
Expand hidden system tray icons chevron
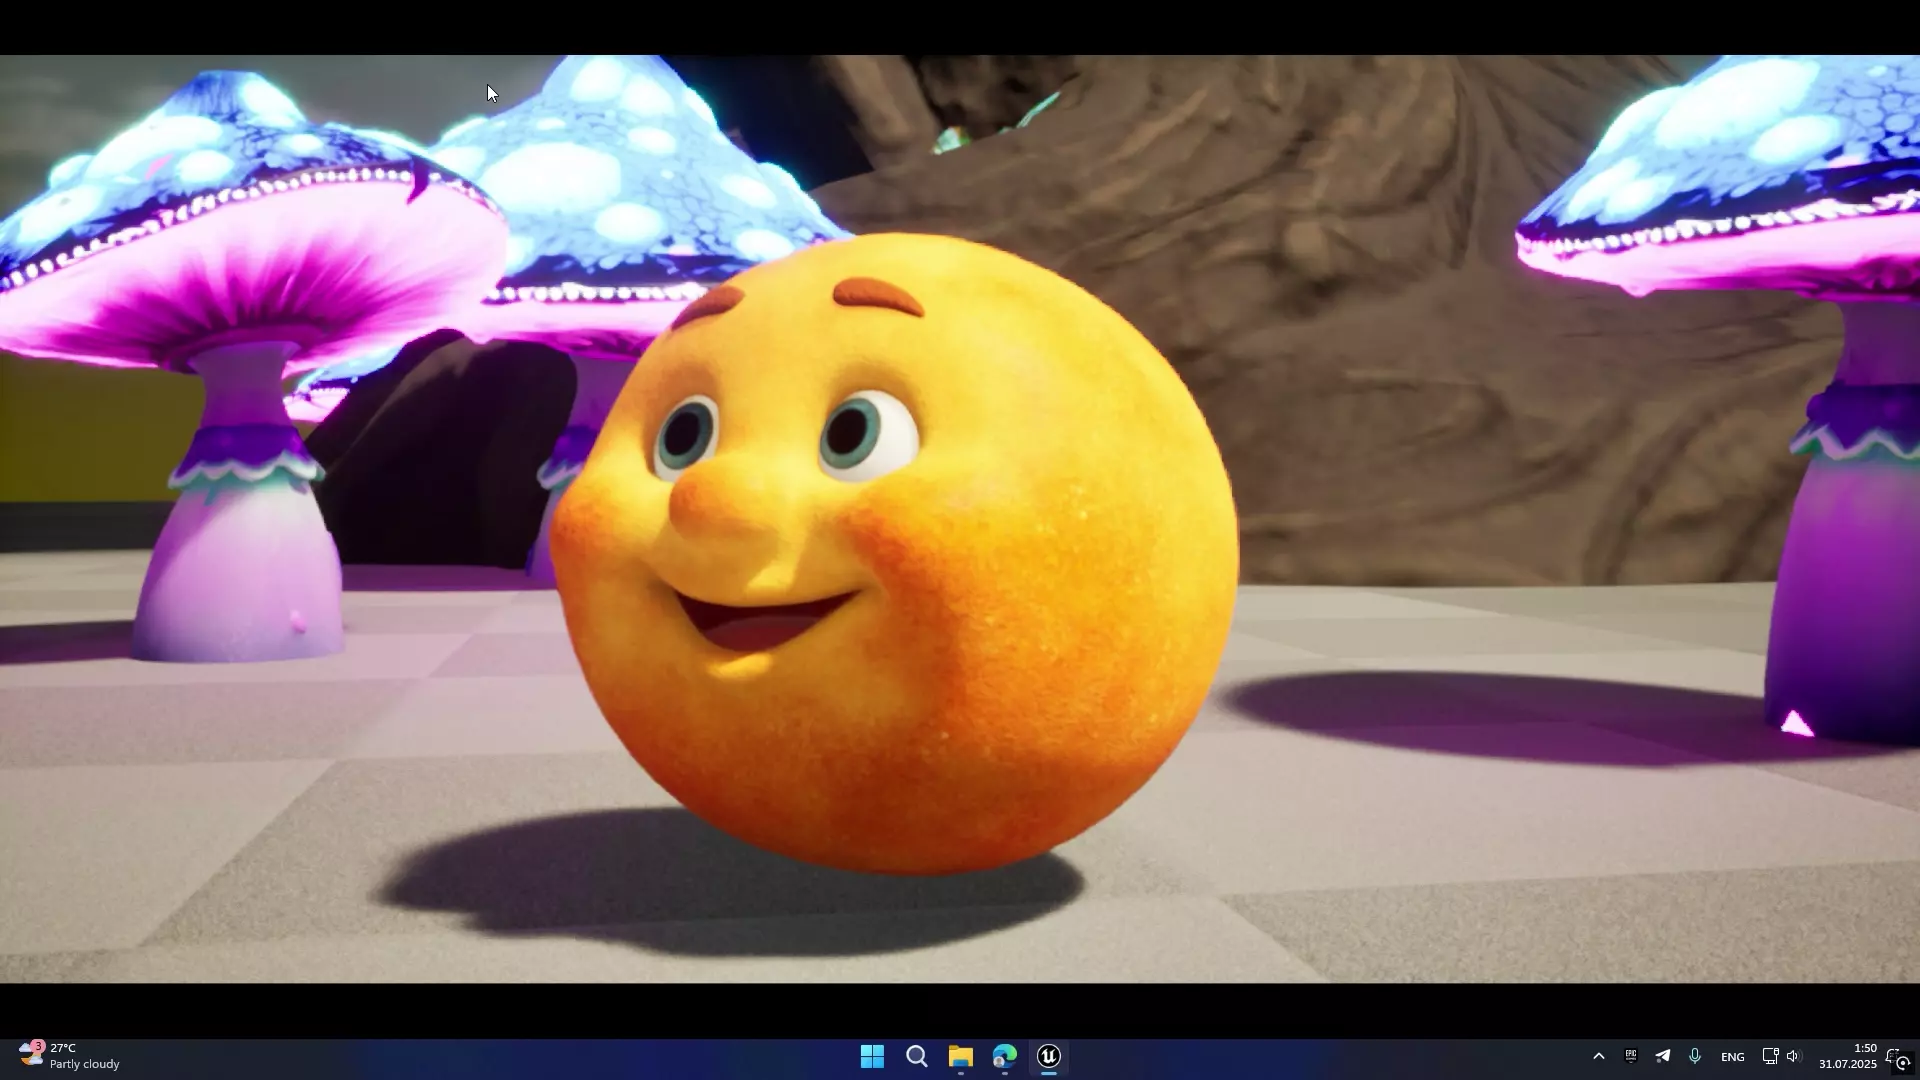pyautogui.click(x=1598, y=1056)
